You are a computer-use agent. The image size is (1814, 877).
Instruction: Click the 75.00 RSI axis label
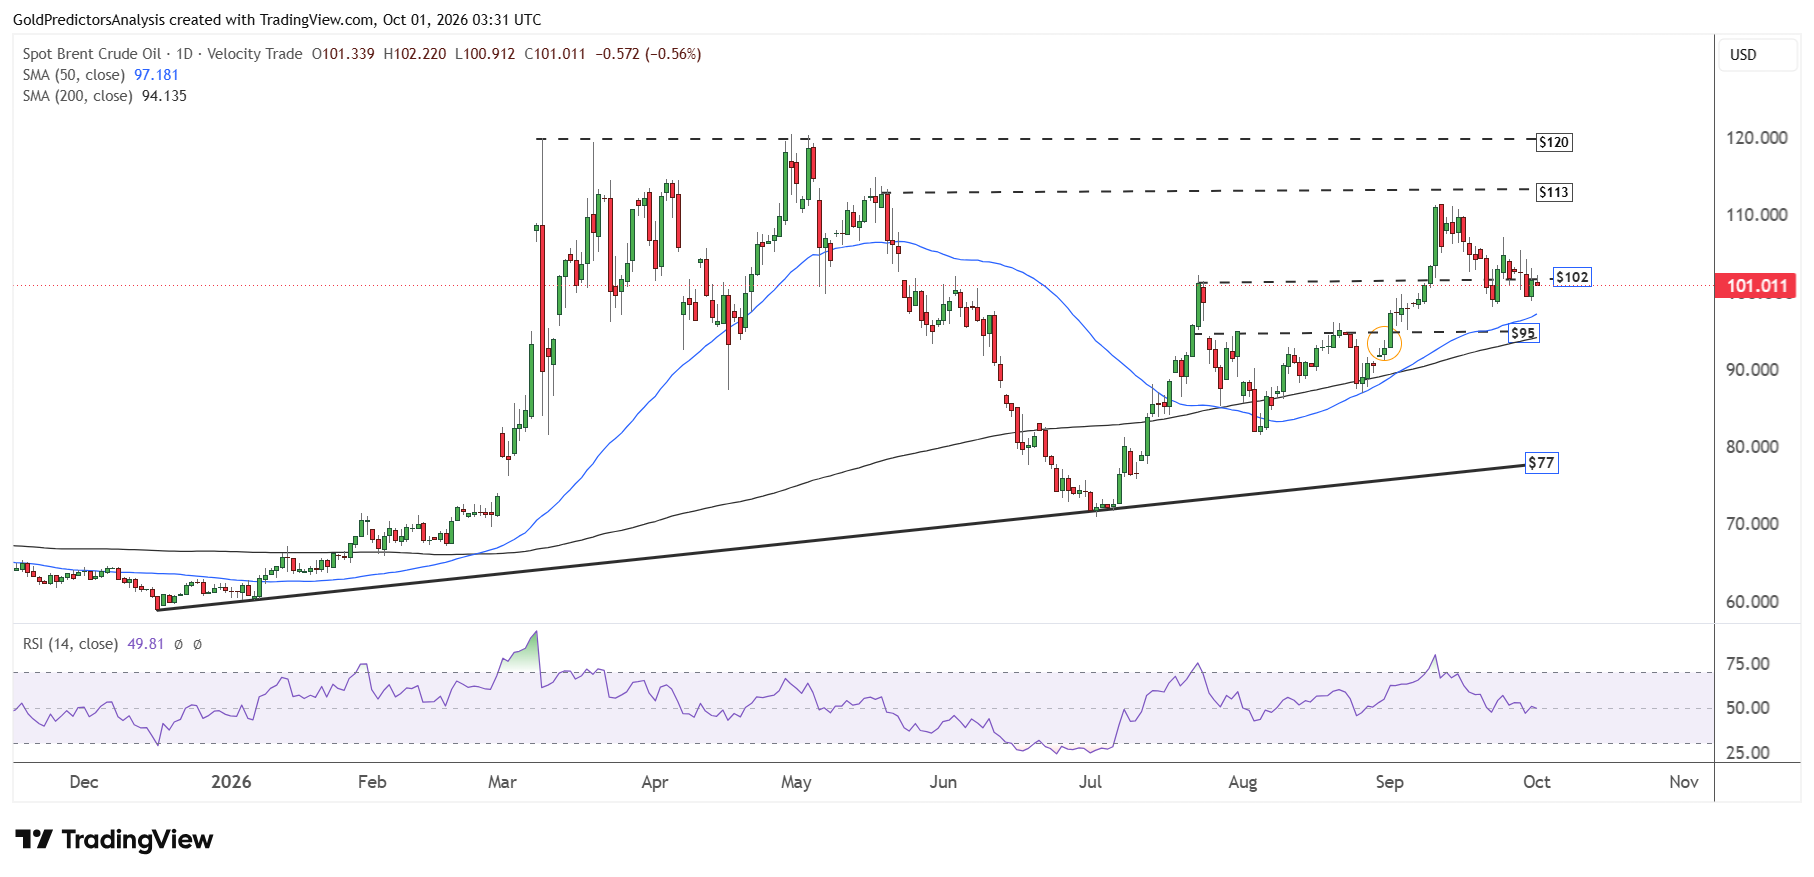tap(1748, 664)
